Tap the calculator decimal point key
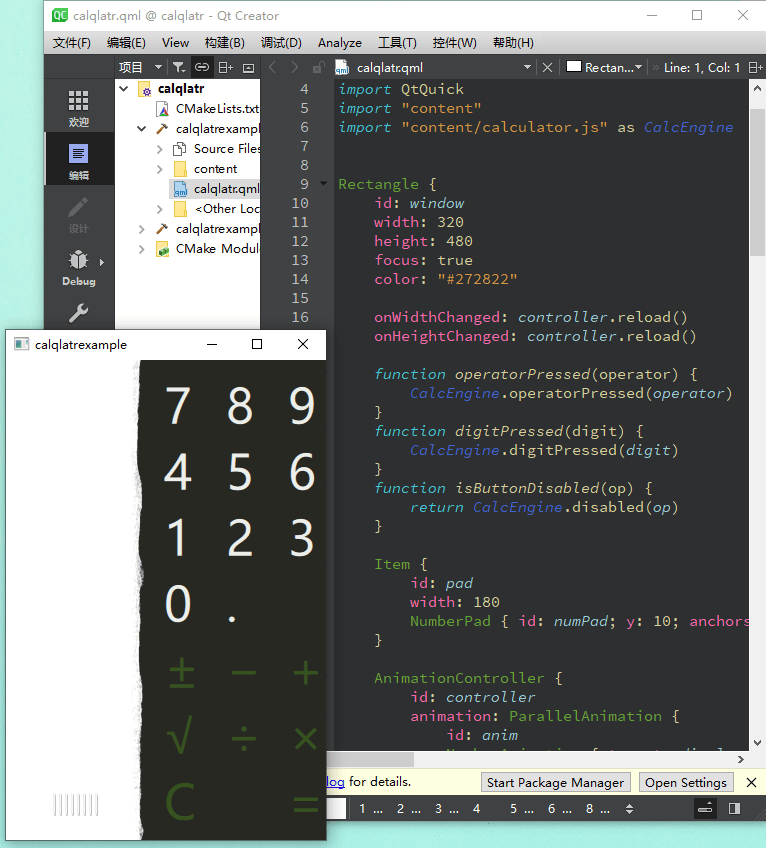The height and width of the screenshot is (848, 766). pos(232,619)
